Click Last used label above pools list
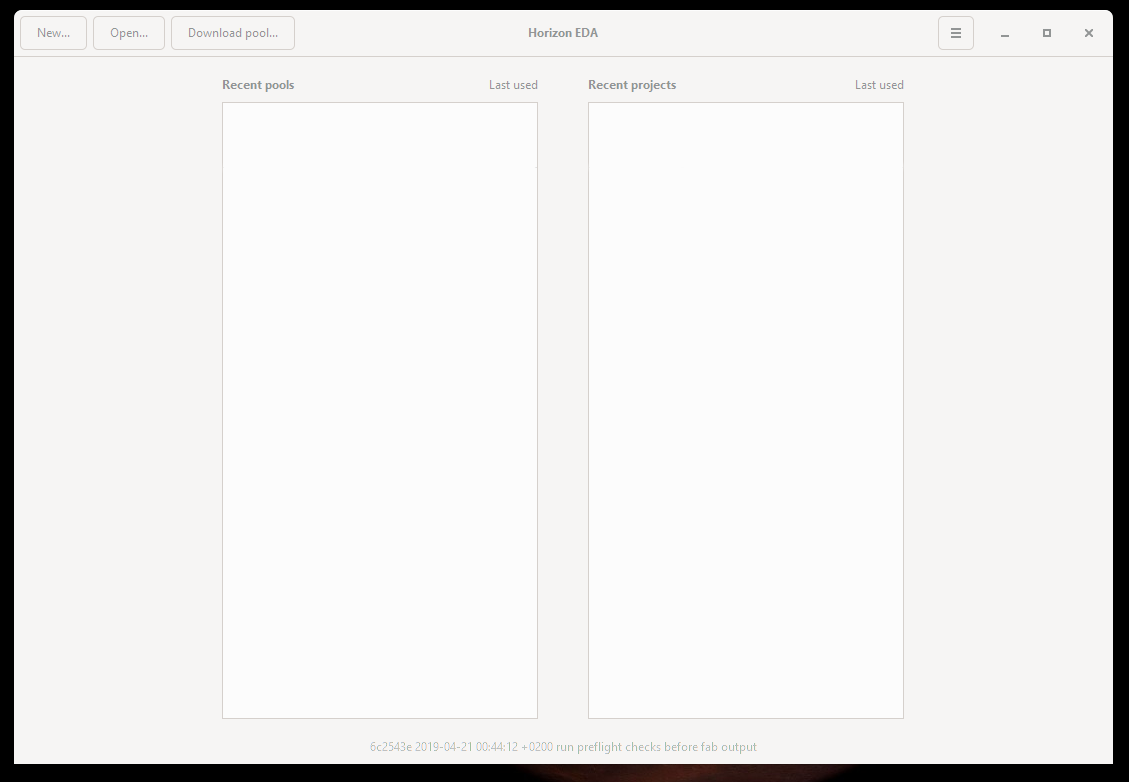Image resolution: width=1129 pixels, height=782 pixels. [x=513, y=85]
